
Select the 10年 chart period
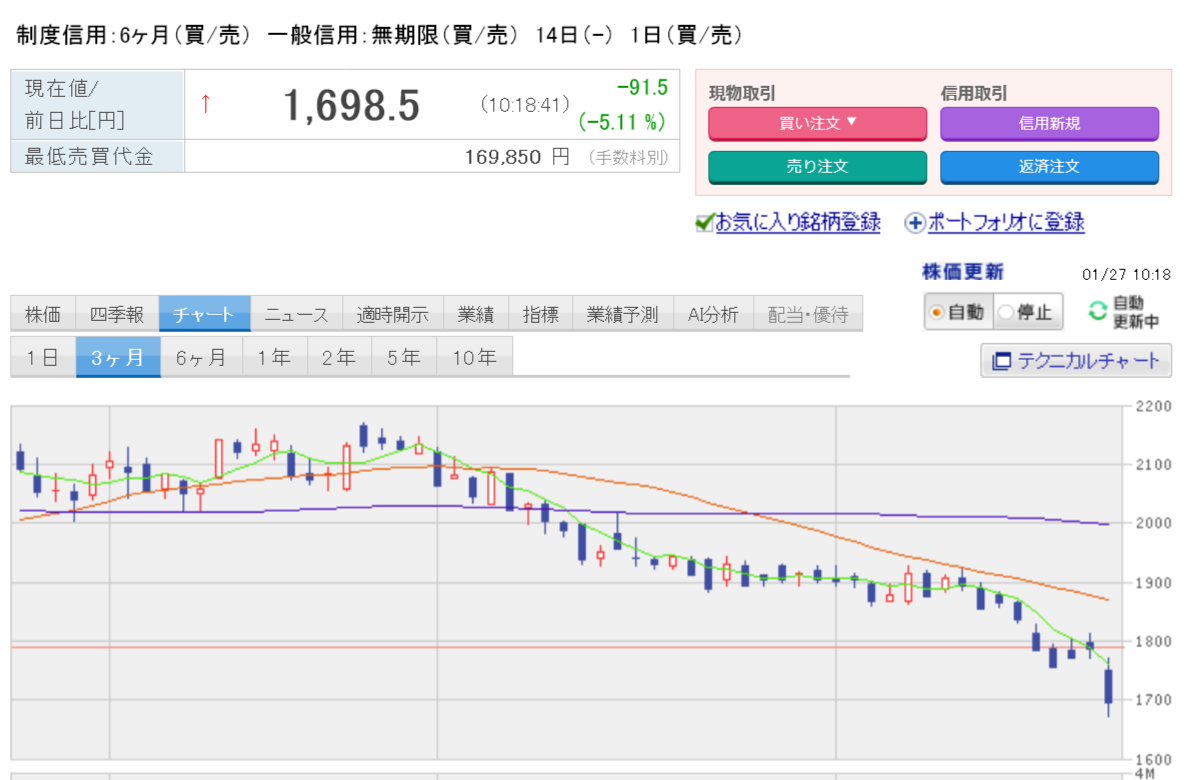tap(474, 358)
